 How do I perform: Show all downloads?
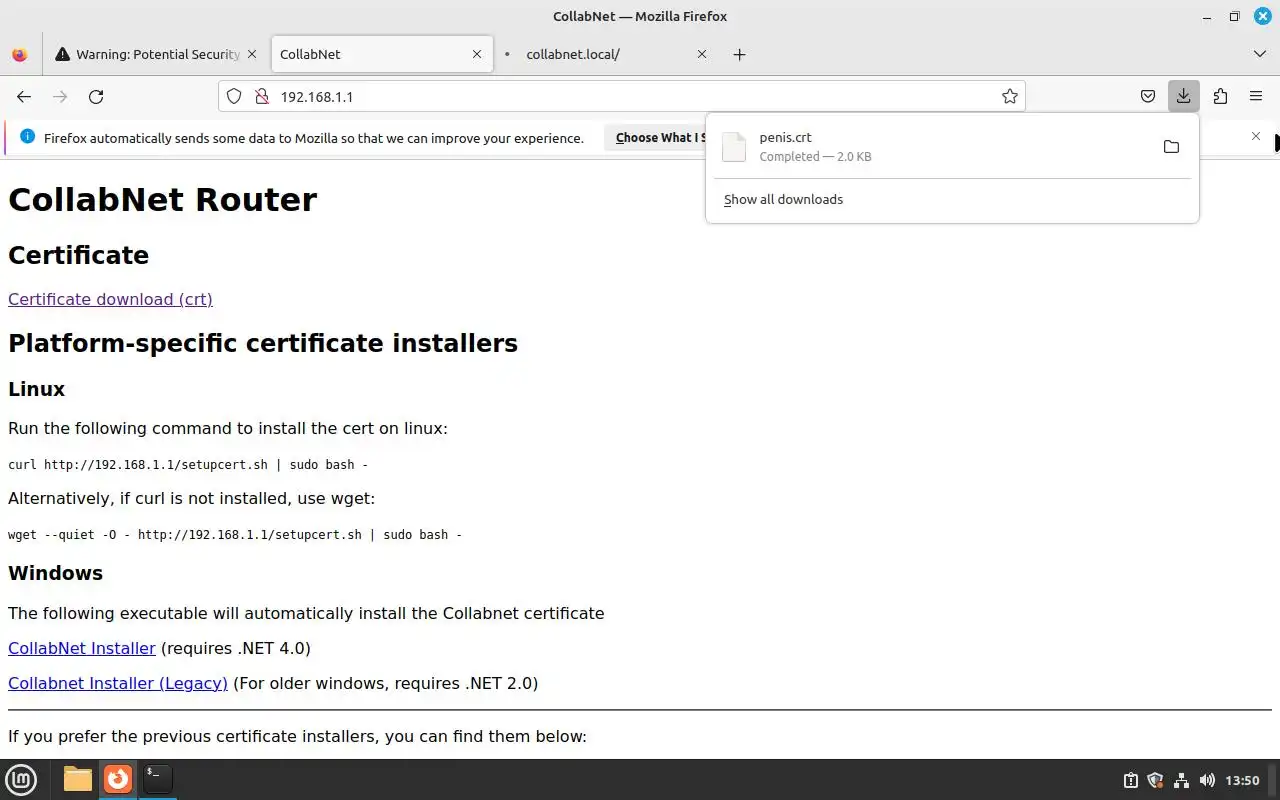[x=783, y=199]
